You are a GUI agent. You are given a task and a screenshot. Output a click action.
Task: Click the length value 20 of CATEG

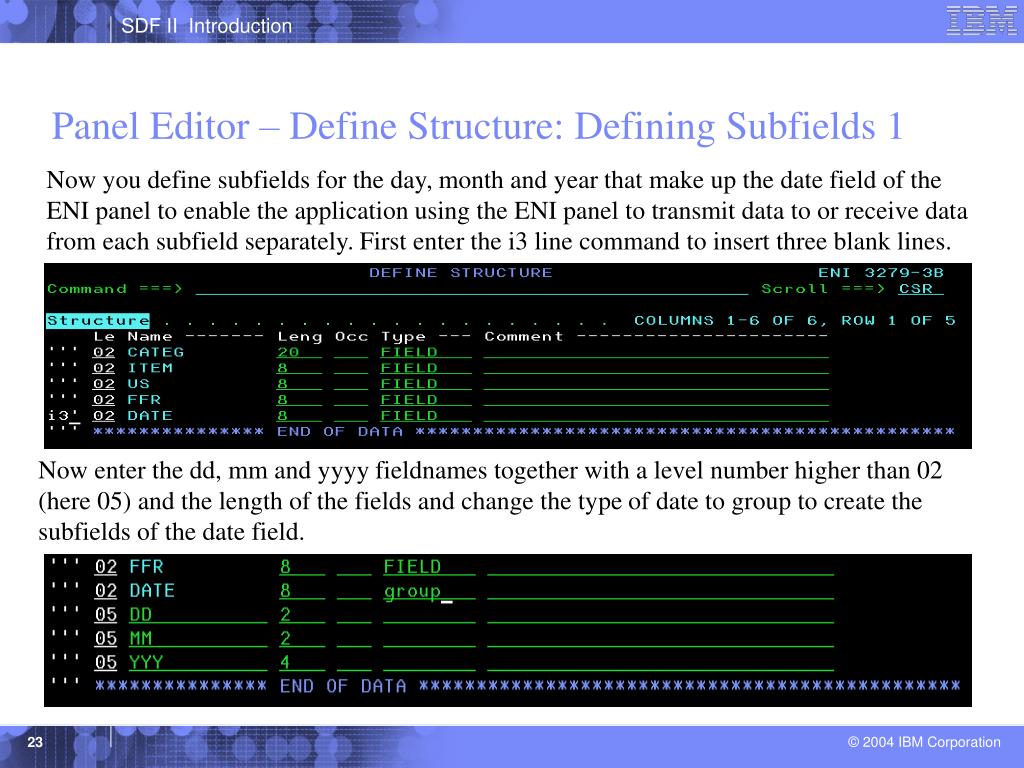[299, 352]
